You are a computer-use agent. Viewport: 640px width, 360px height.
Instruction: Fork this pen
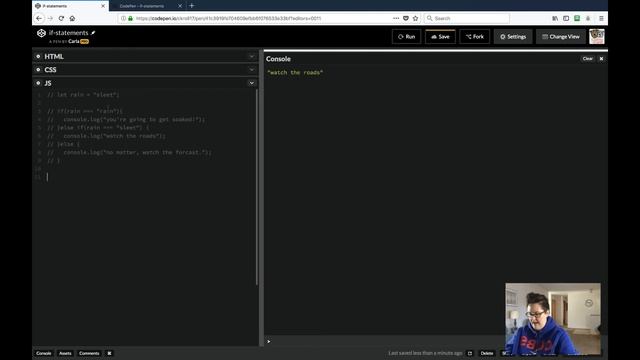coord(475,36)
